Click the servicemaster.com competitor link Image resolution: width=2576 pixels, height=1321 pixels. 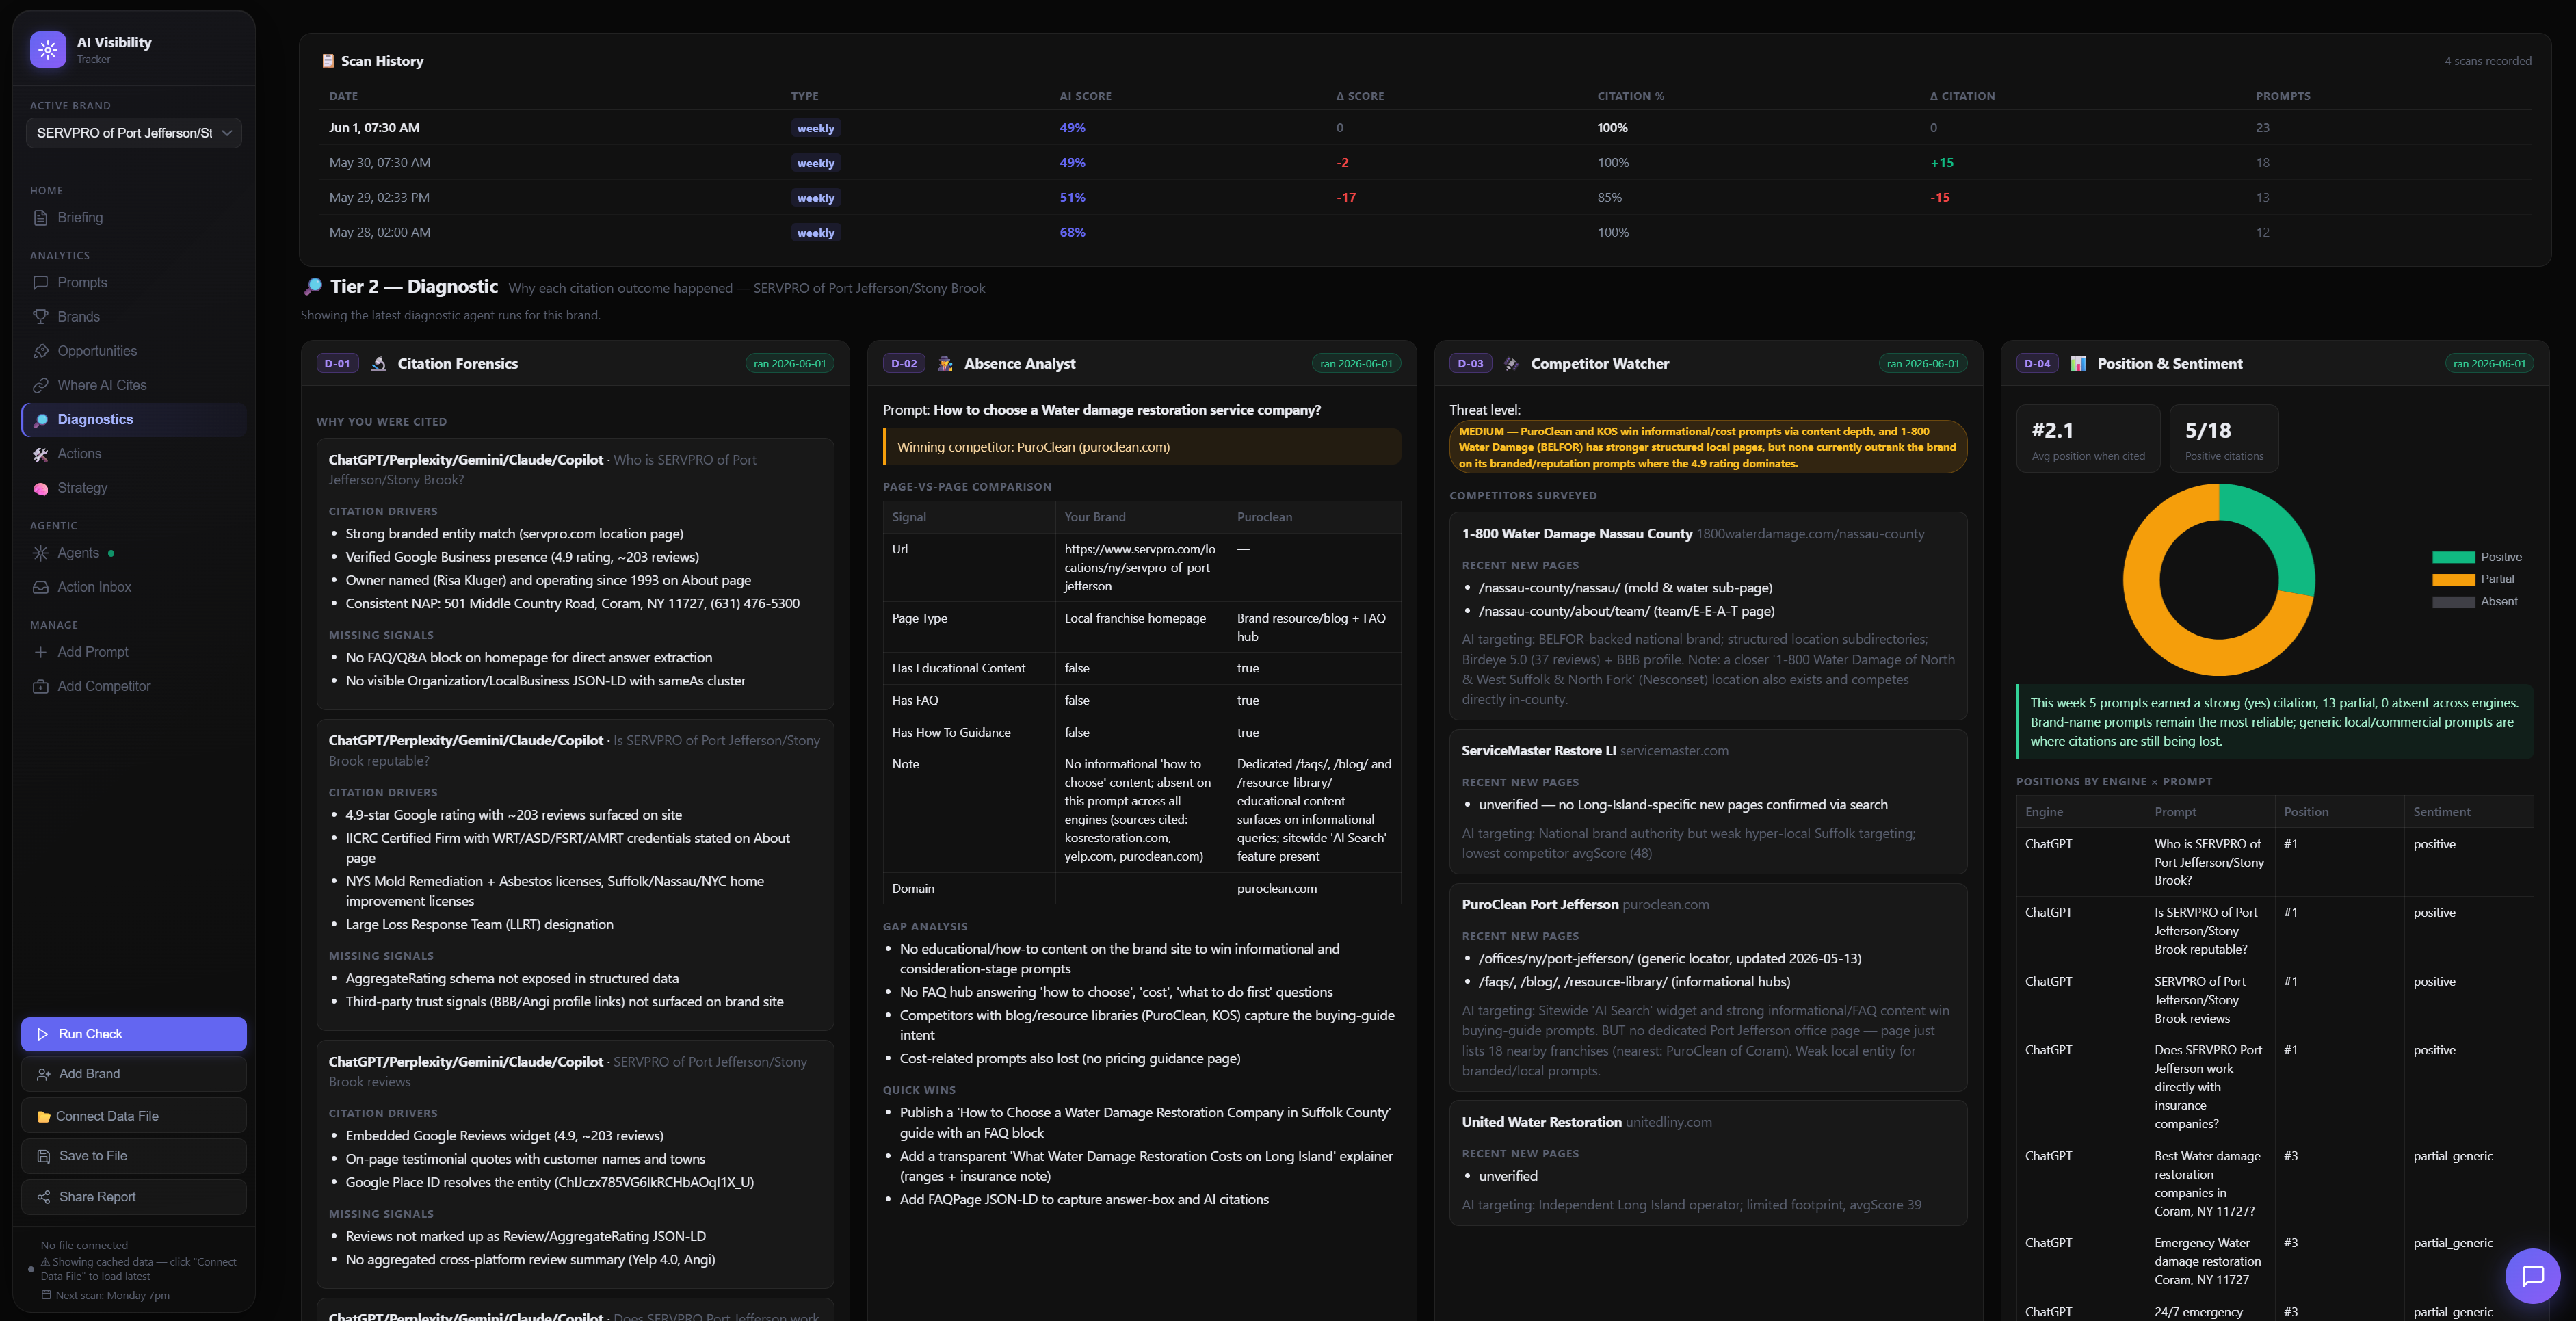coord(1674,751)
